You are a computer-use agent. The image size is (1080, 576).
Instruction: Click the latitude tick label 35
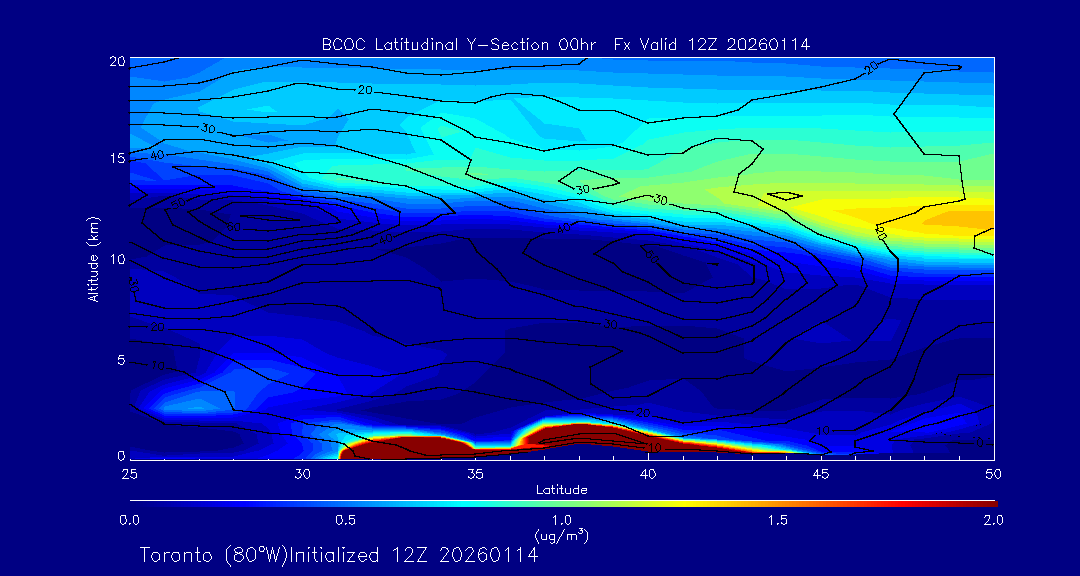(x=475, y=474)
